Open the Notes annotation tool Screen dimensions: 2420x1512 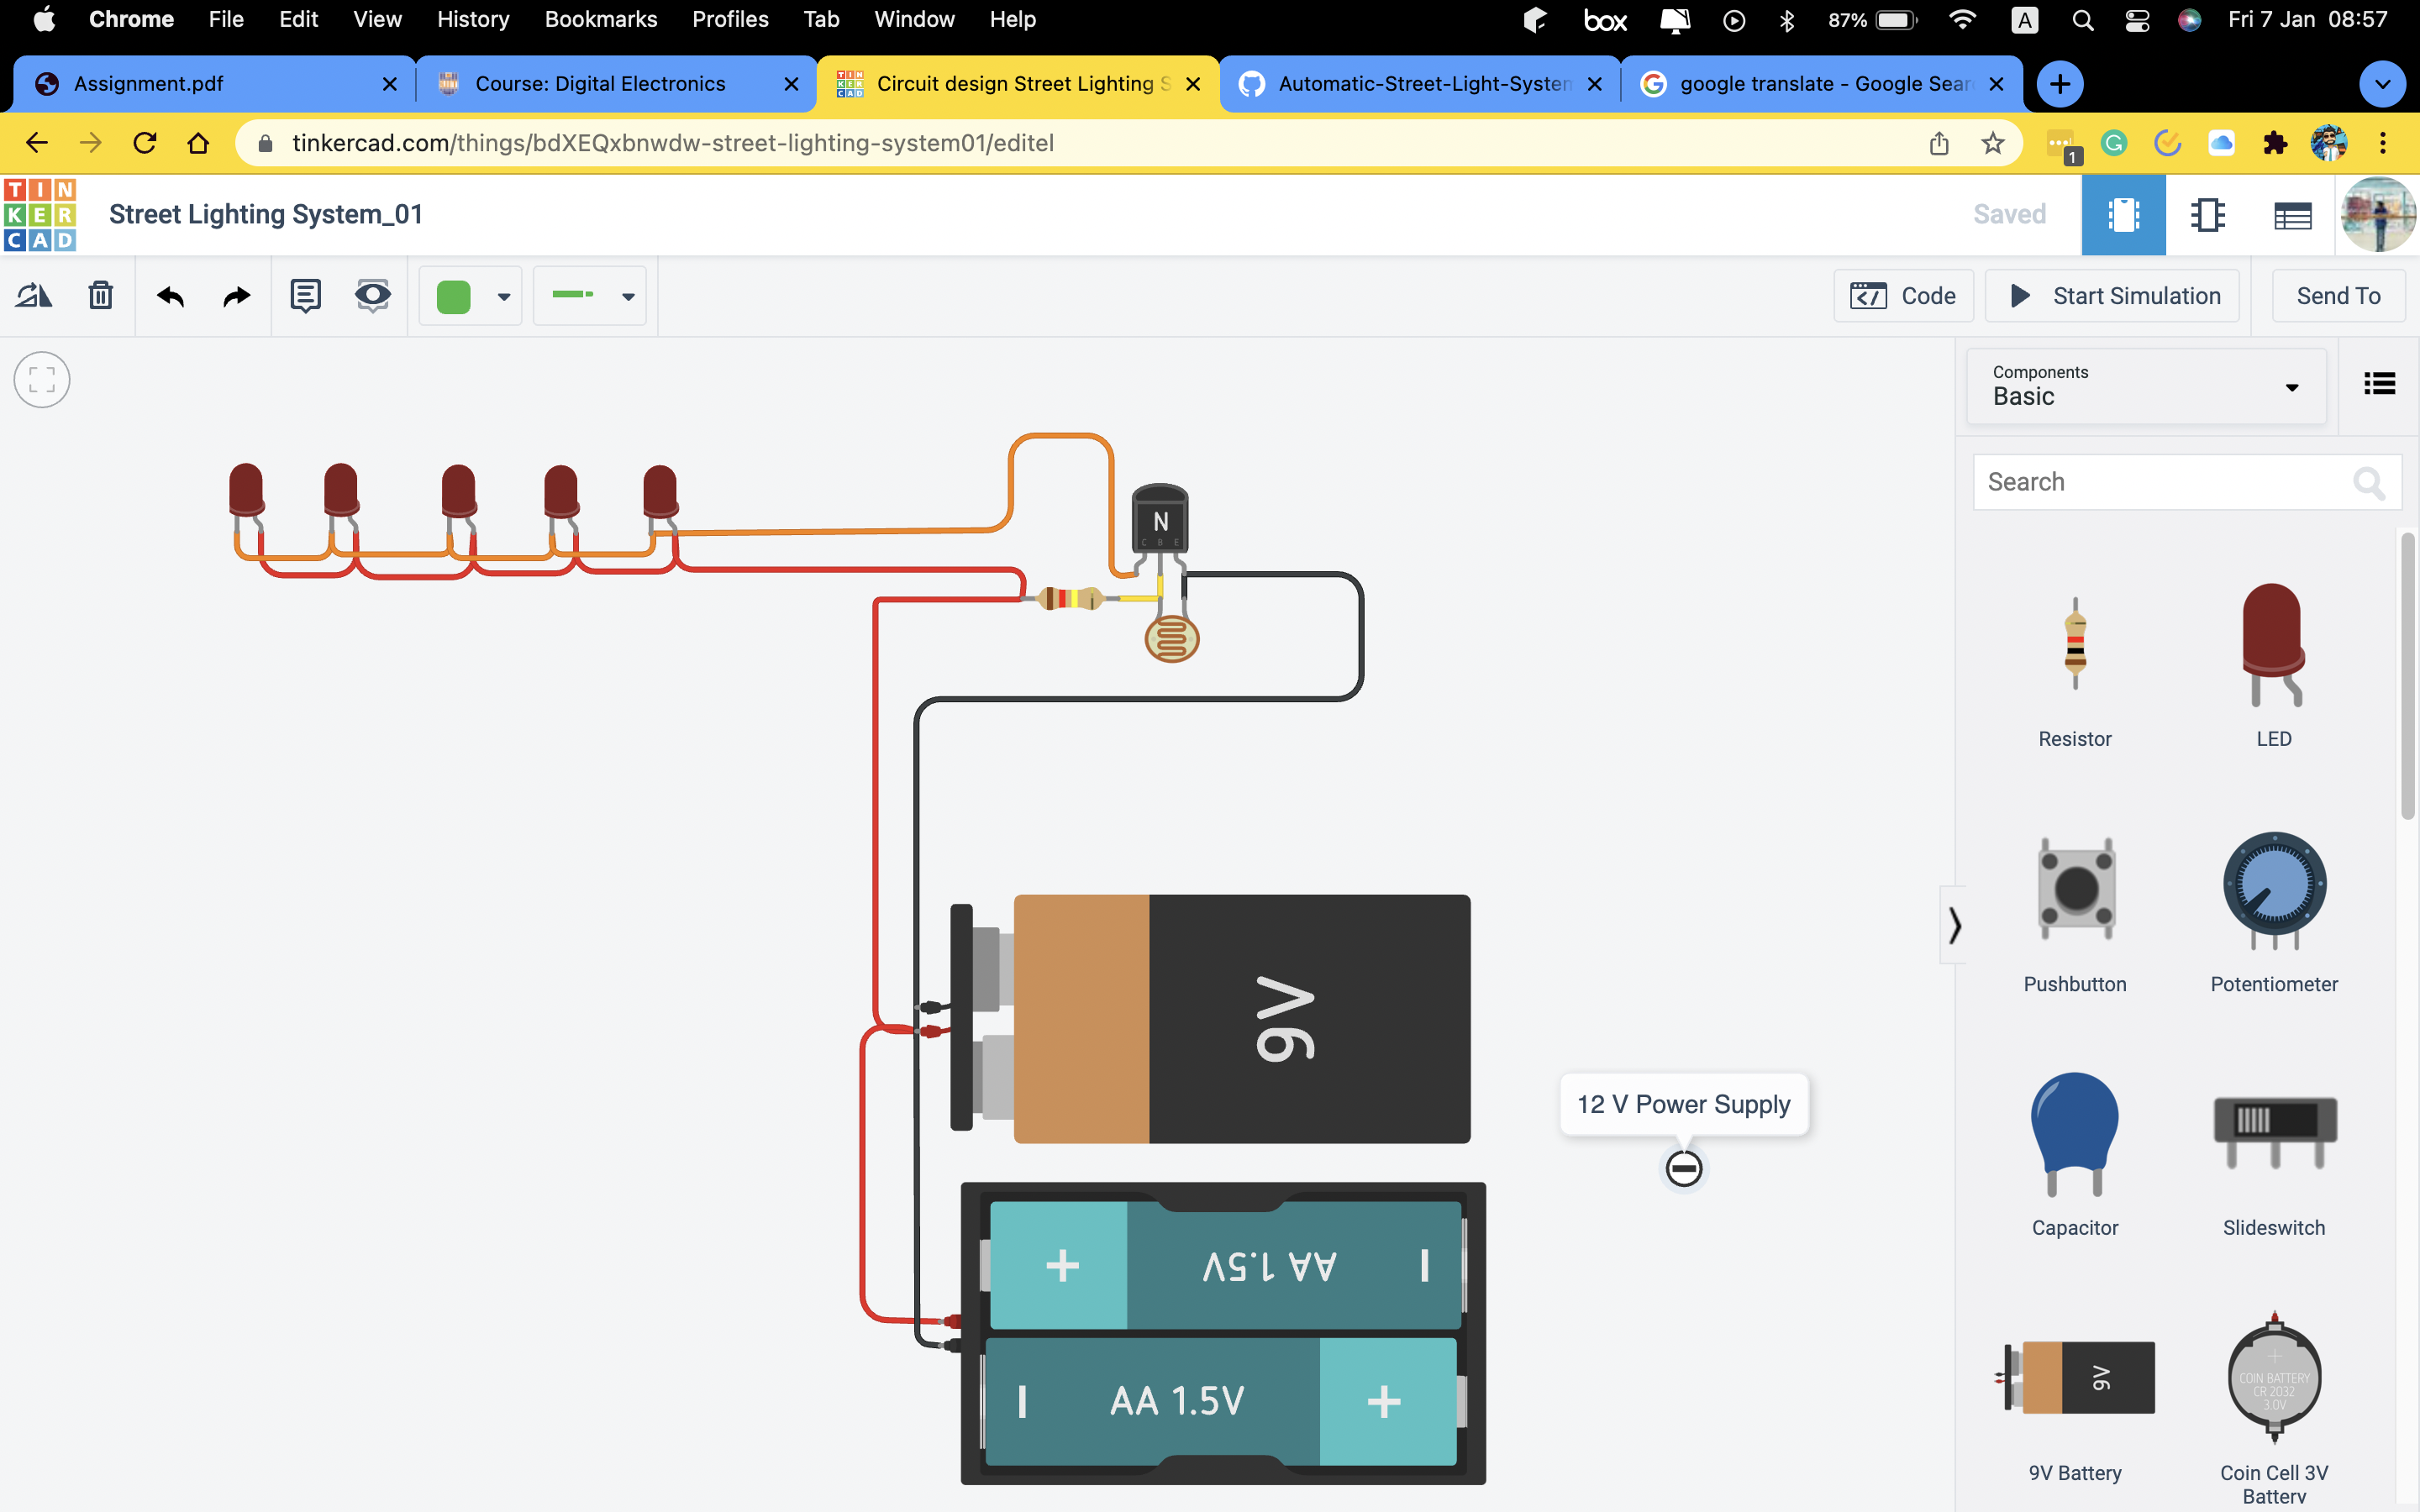[x=305, y=295]
